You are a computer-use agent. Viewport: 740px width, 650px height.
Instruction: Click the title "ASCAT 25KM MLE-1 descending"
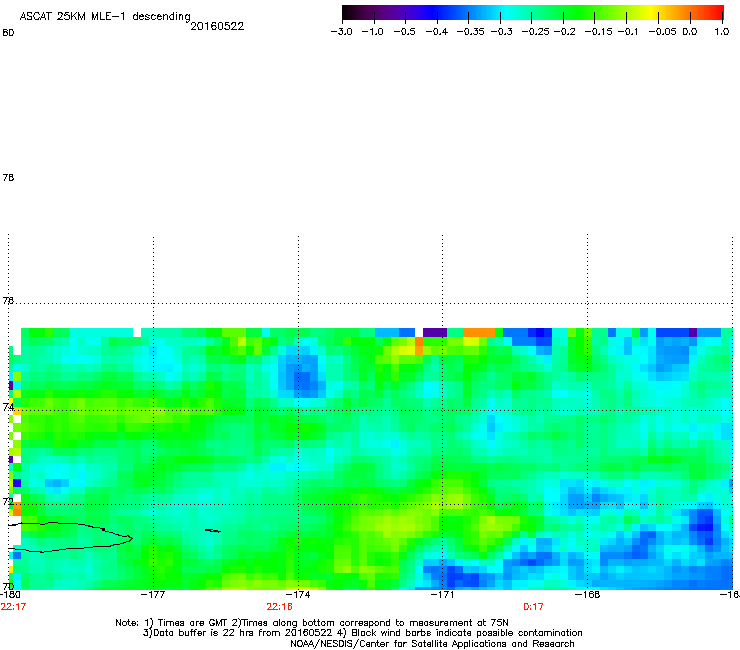(105, 16)
